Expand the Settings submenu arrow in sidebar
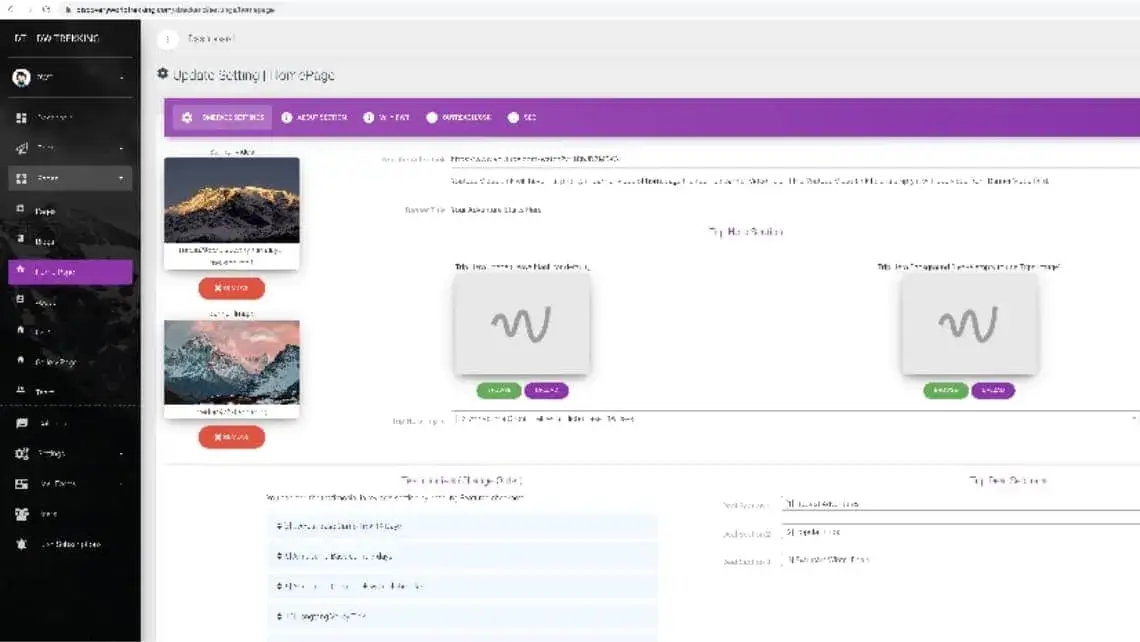 pos(122,454)
